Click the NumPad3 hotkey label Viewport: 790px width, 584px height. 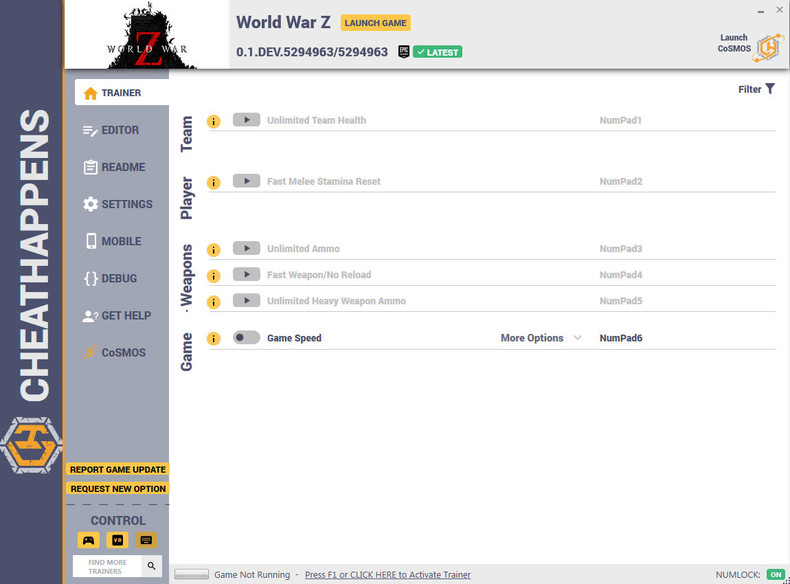621,249
